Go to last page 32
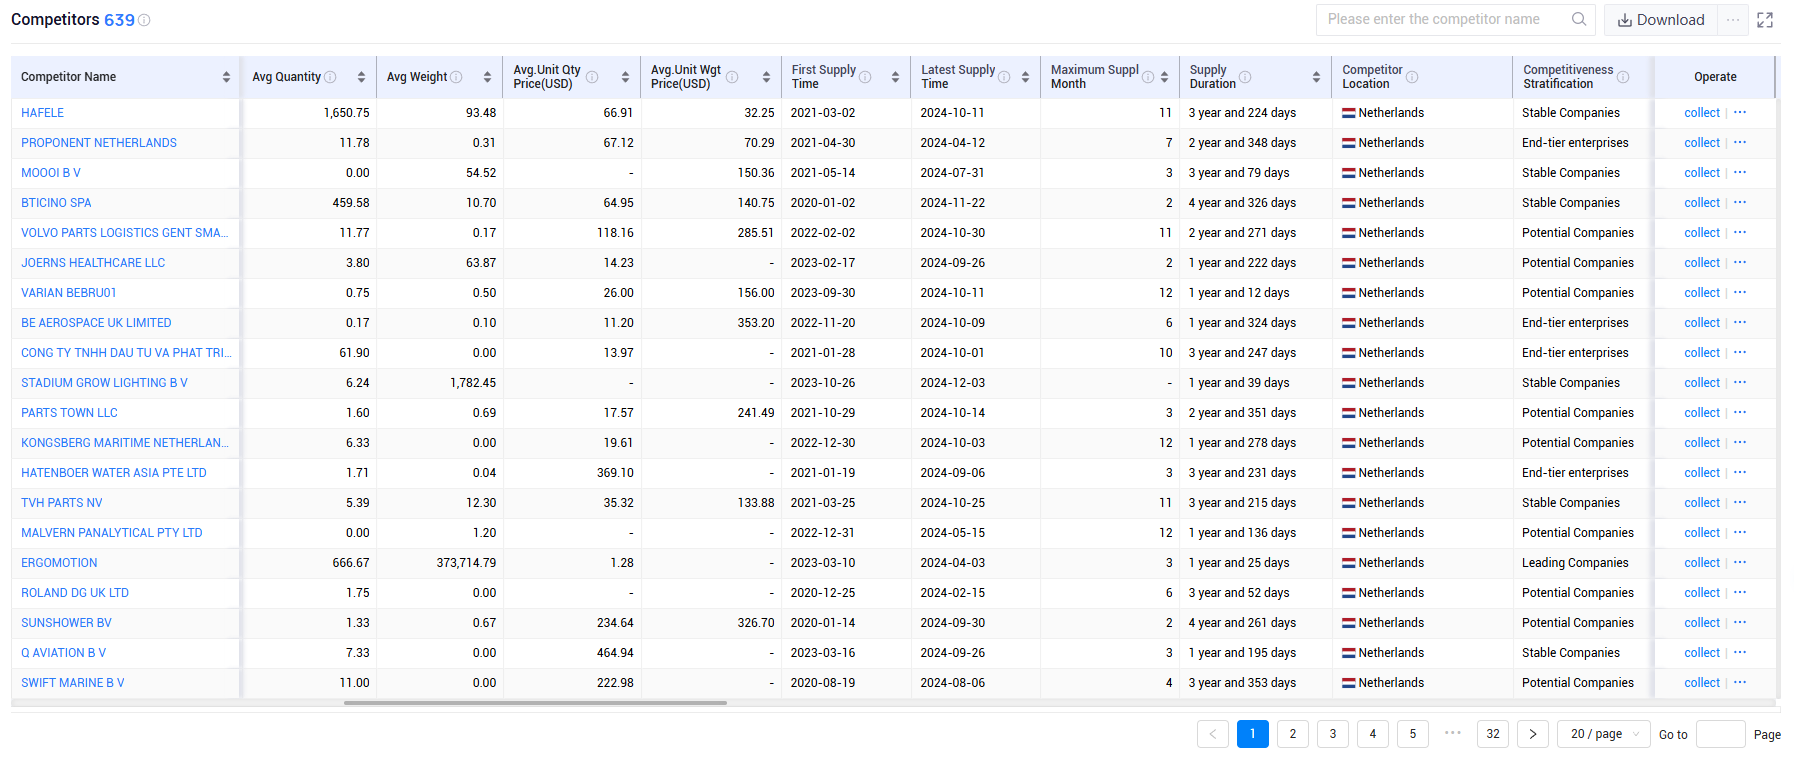This screenshot has height=759, width=1794. pos(1493,734)
